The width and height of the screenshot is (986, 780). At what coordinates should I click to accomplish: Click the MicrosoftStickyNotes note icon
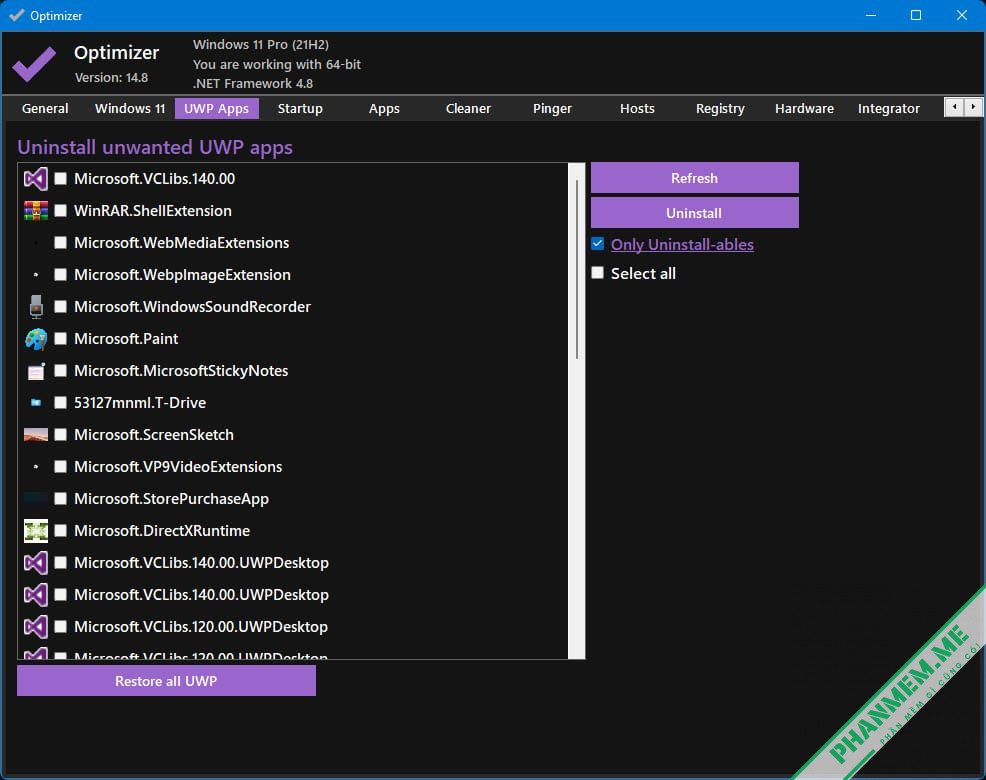pos(36,371)
